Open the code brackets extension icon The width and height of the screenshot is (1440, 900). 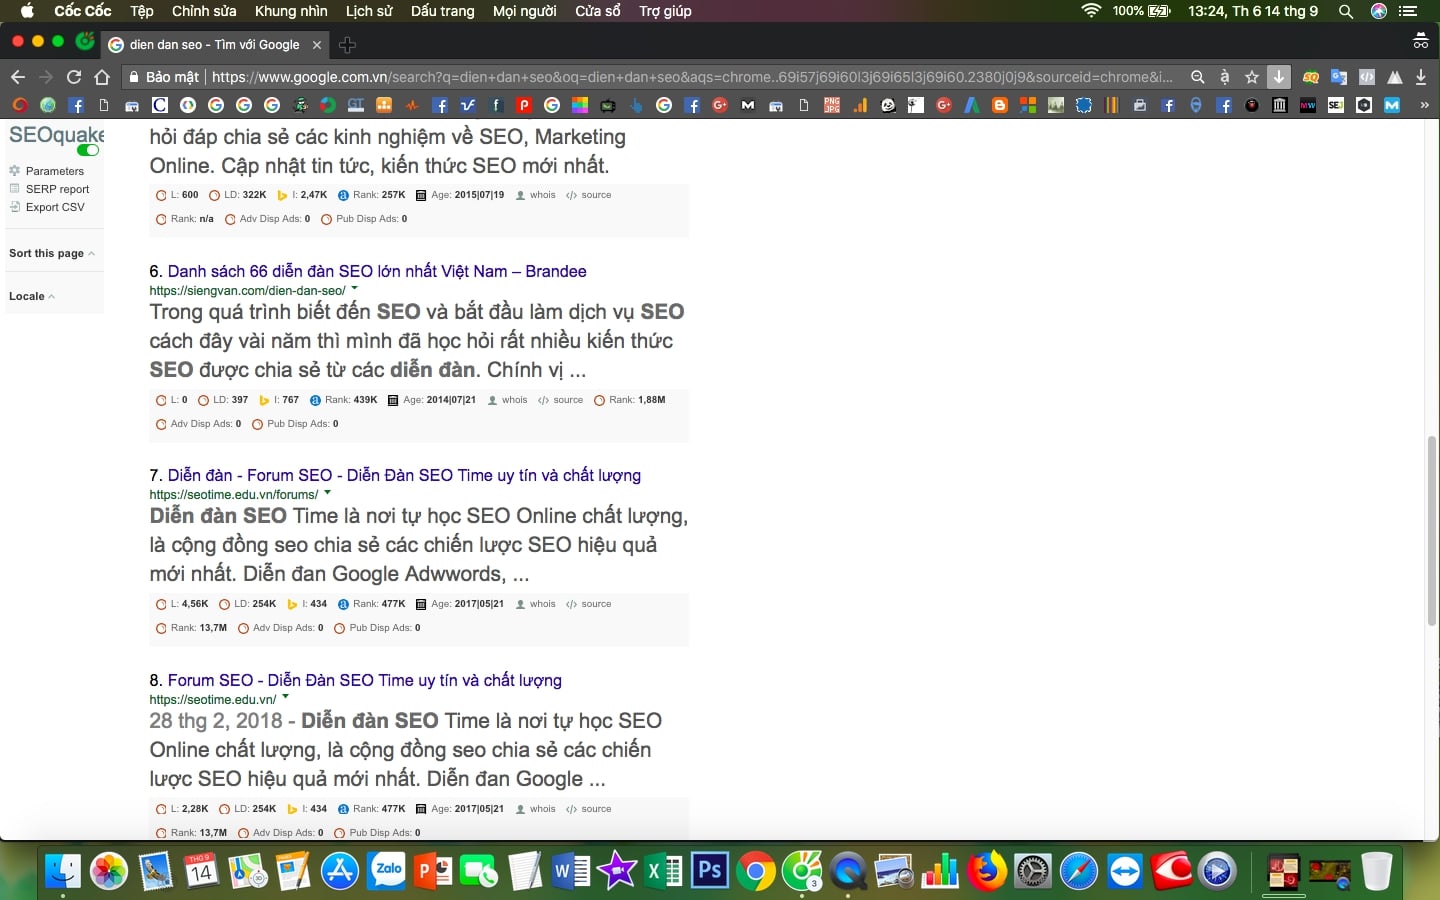click(x=1367, y=77)
